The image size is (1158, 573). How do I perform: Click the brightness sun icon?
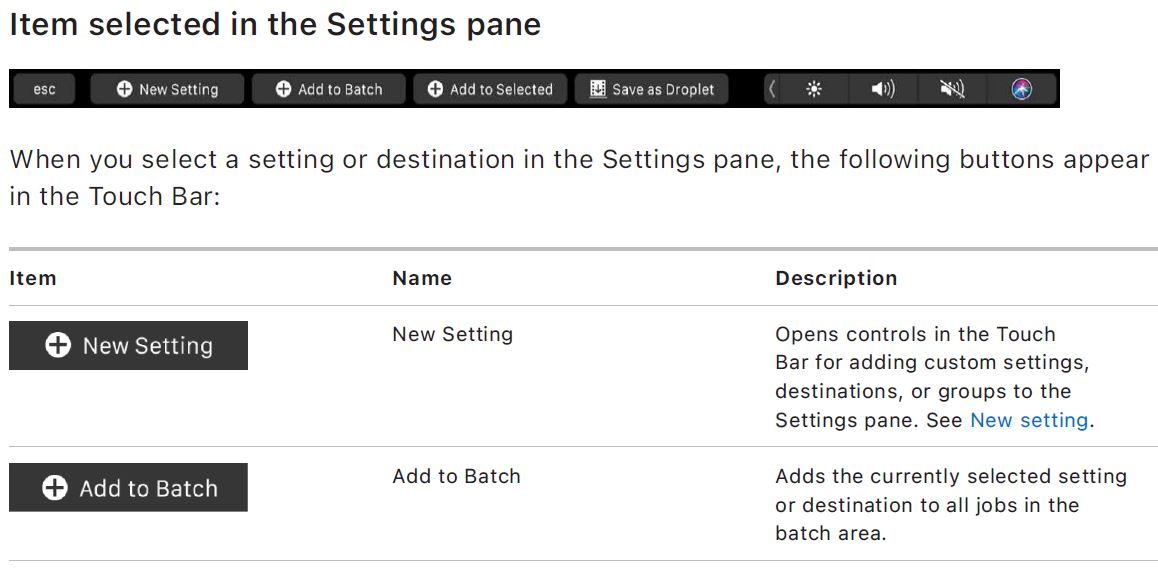[814, 89]
